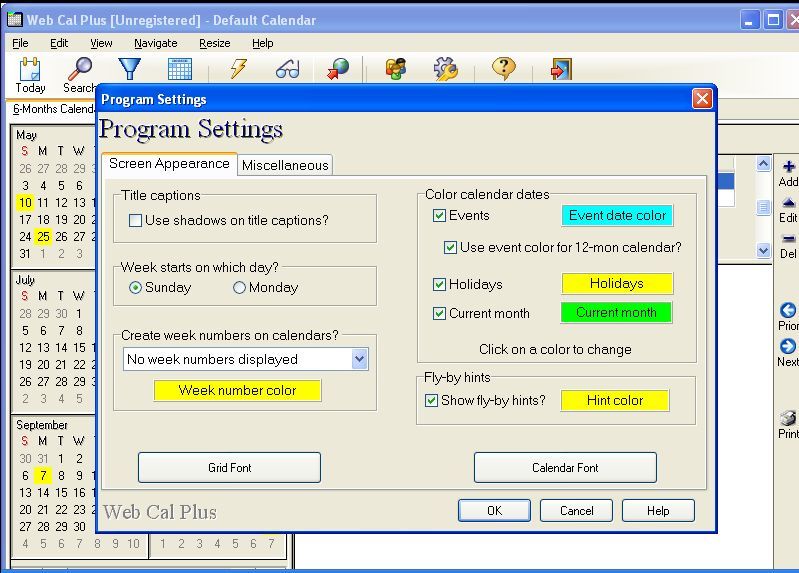Enable shadows on title captions checkbox
This screenshot has height=573, width=799.
pos(135,221)
